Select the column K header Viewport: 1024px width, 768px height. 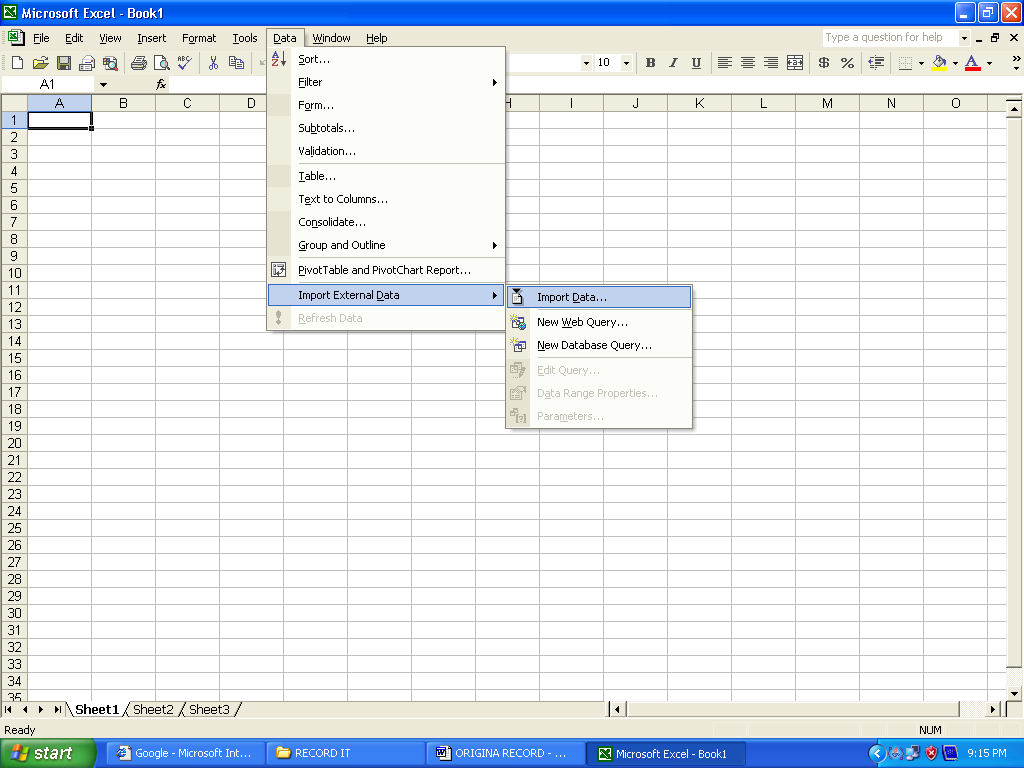click(x=699, y=103)
